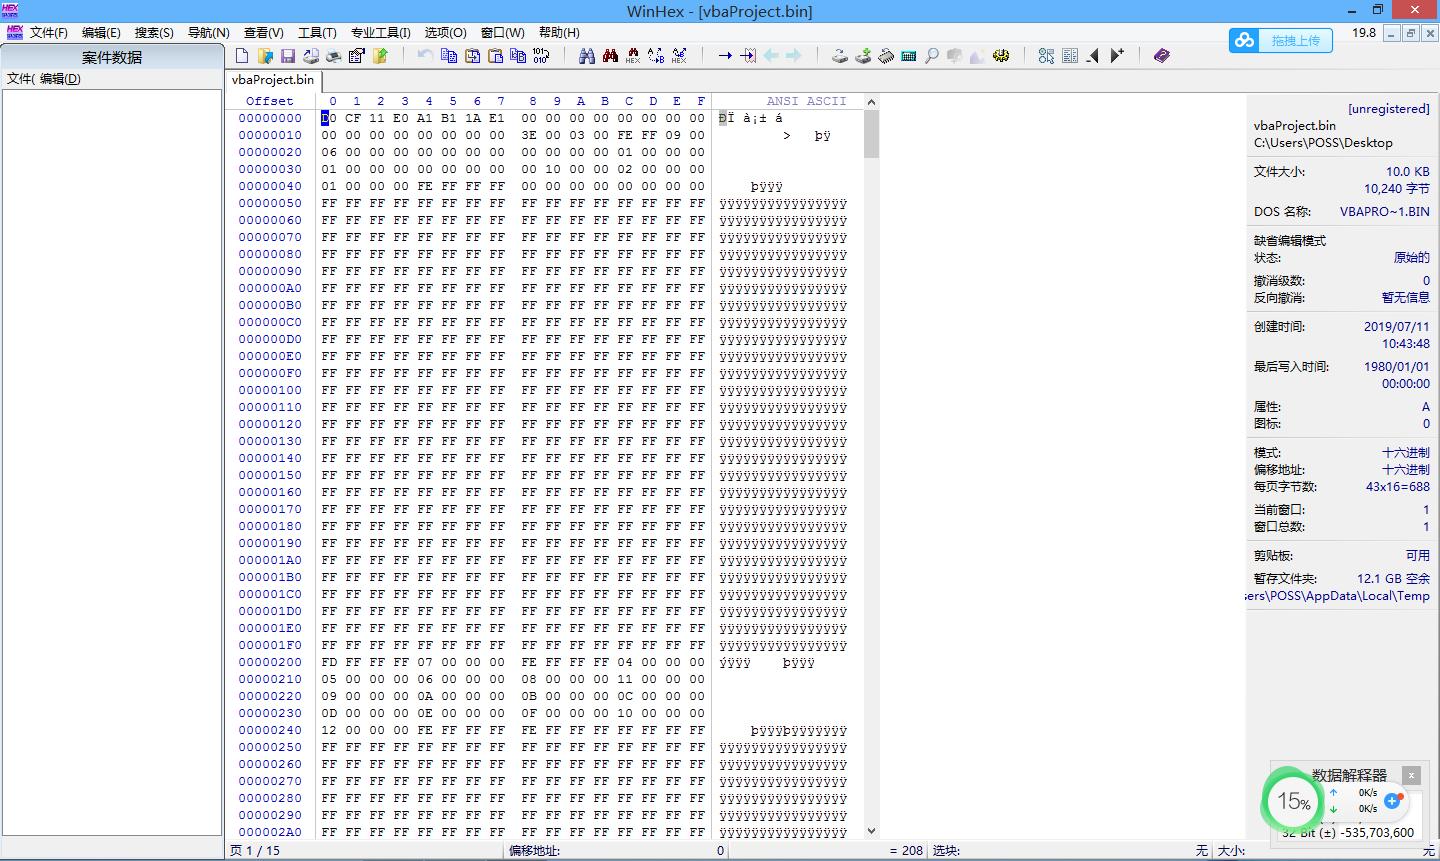Click the Paste clipboard toolbar icon
This screenshot has width=1440, height=861.
coord(495,56)
